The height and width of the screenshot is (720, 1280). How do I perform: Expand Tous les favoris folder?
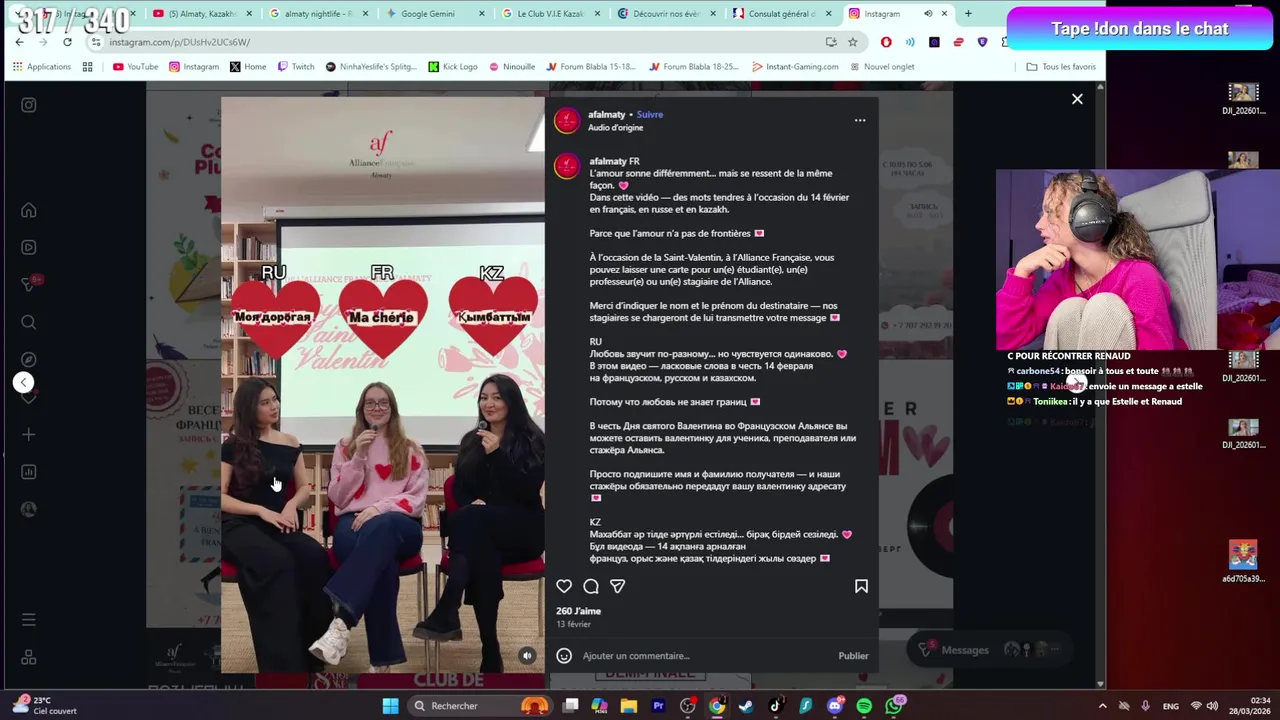pyautogui.click(x=1061, y=67)
